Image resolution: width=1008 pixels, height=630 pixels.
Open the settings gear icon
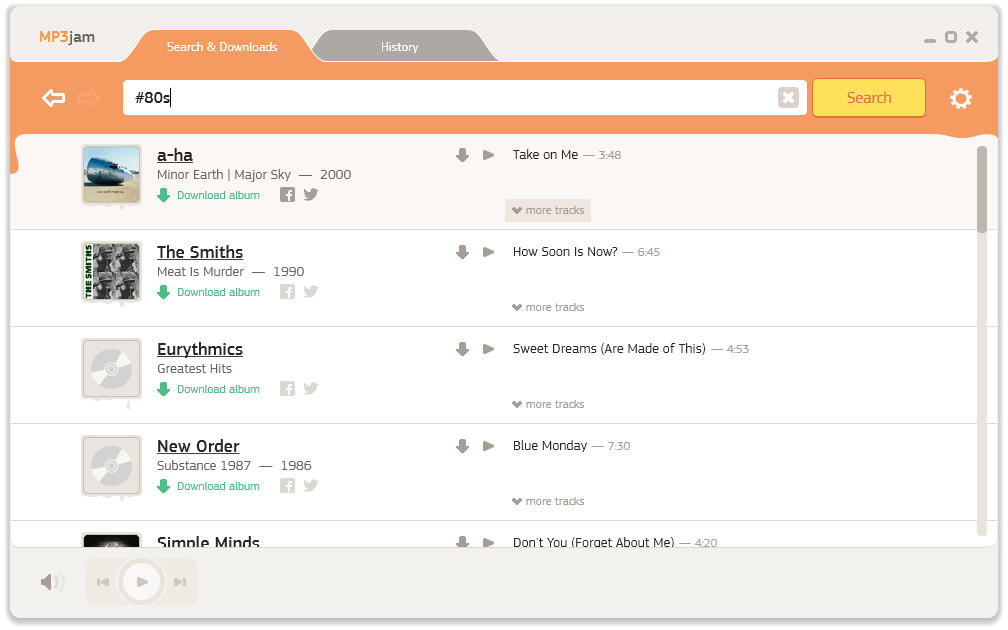point(960,98)
